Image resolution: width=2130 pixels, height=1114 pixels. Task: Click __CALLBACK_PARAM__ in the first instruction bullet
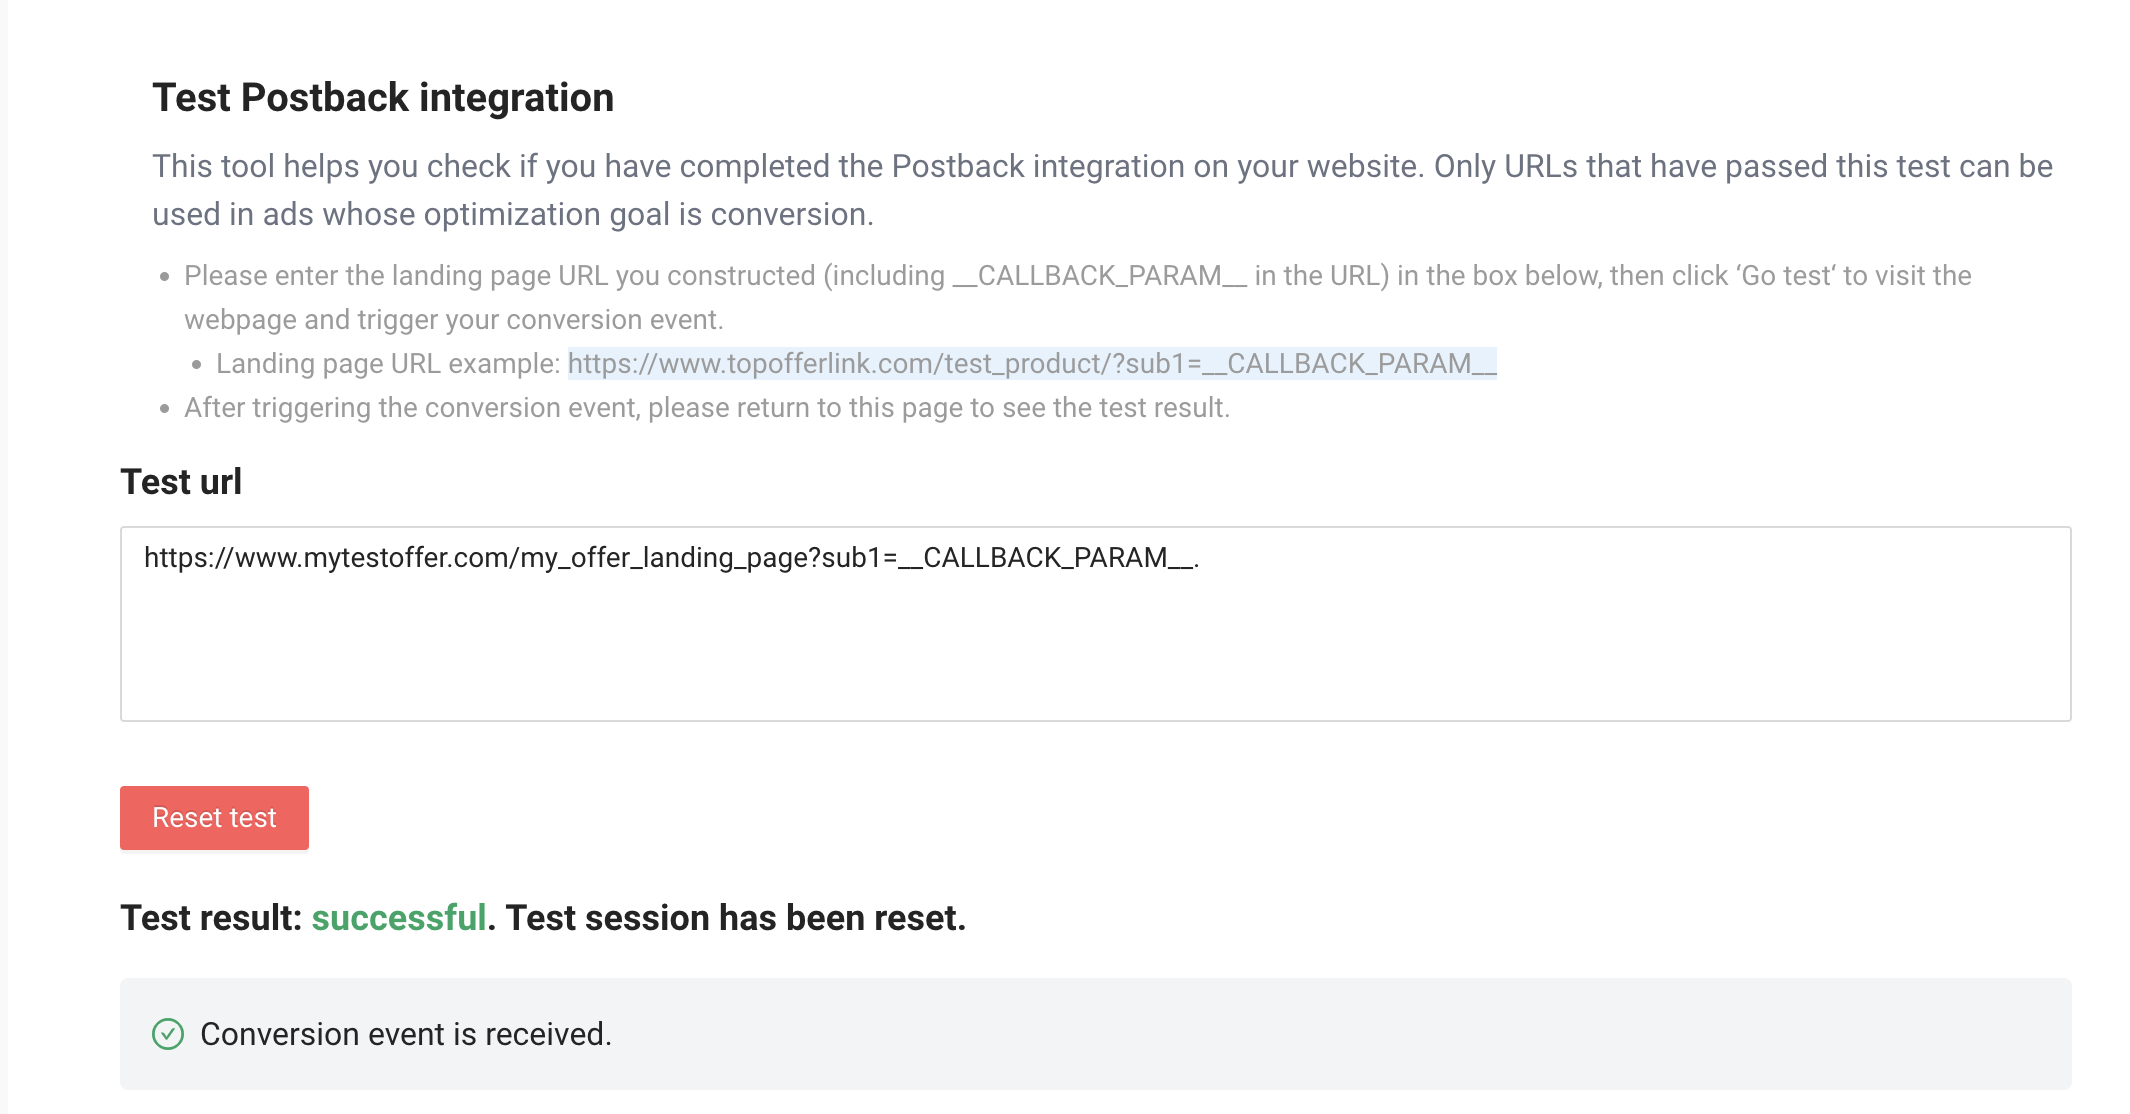pos(1100,276)
